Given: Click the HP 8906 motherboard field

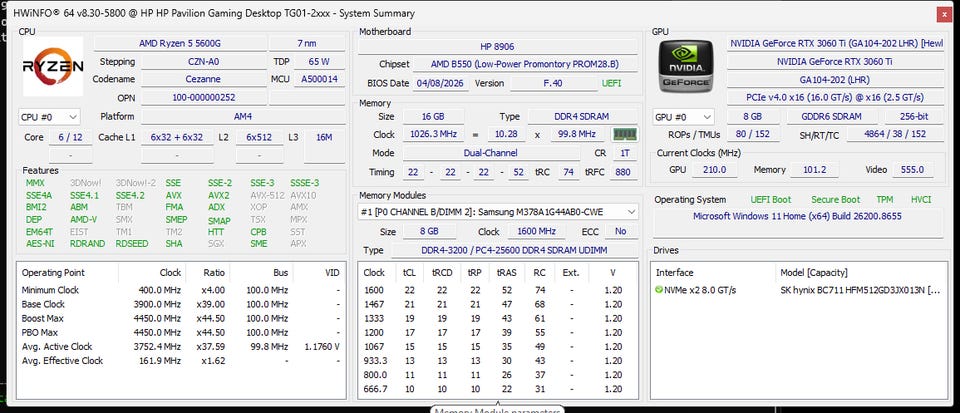Looking at the screenshot, I should [497, 47].
